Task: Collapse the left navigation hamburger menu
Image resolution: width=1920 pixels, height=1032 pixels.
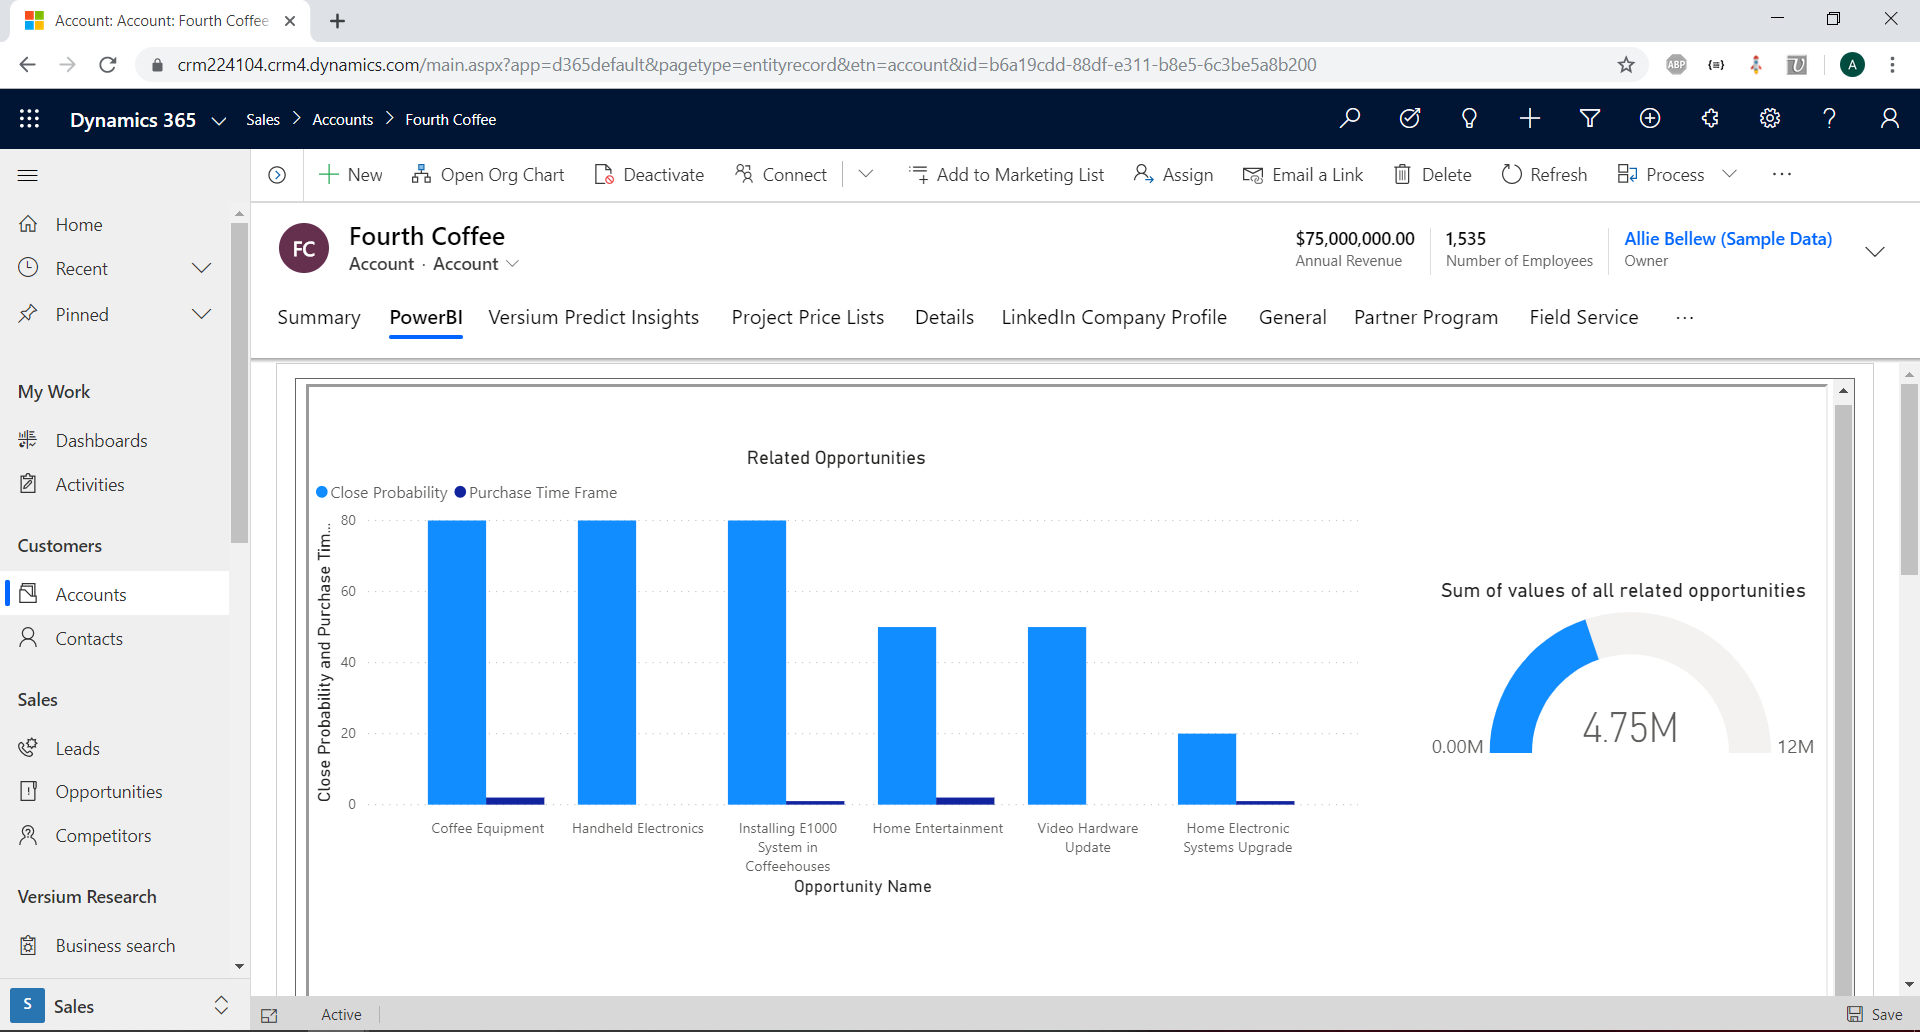Action: [x=28, y=176]
